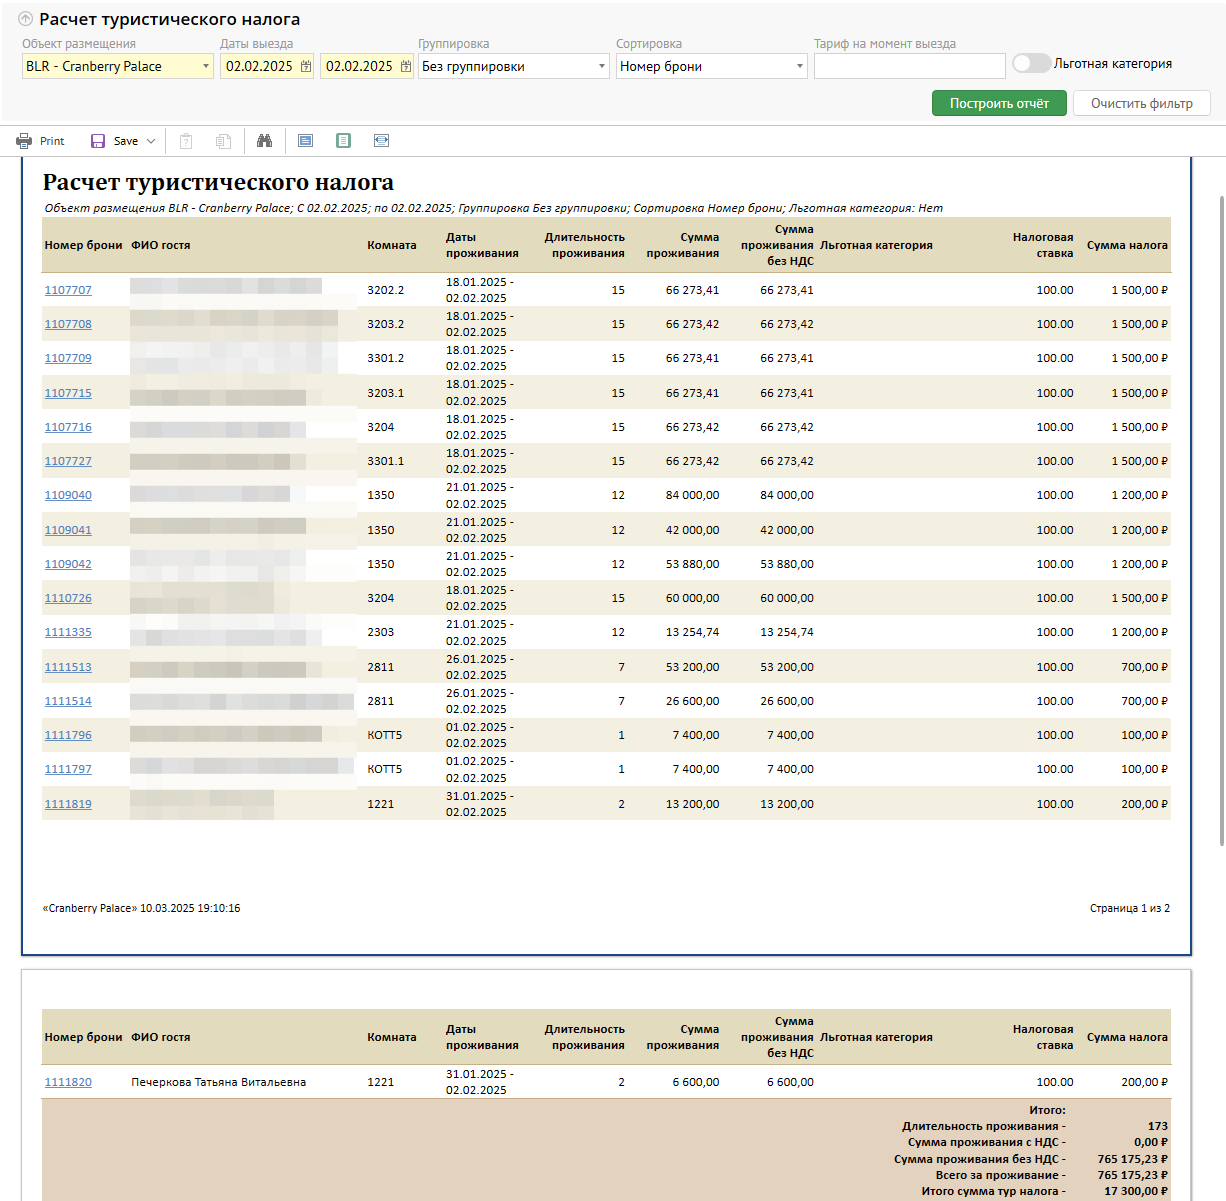Viewport: 1226px width, 1201px height.
Task: Open the Save format dropdown arrow
Action: tap(151, 141)
